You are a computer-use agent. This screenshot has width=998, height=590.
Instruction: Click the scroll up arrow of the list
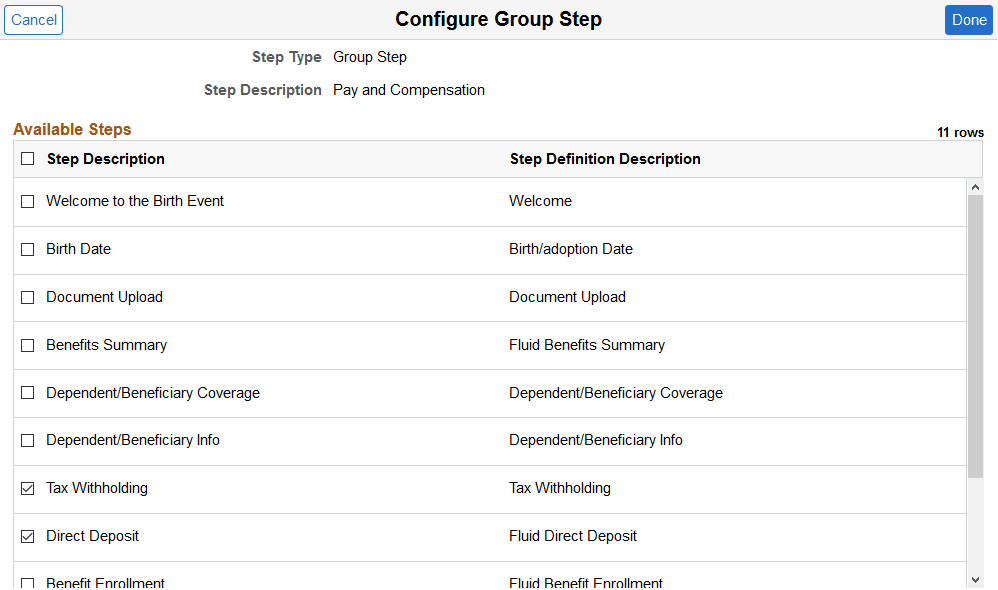[x=975, y=187]
